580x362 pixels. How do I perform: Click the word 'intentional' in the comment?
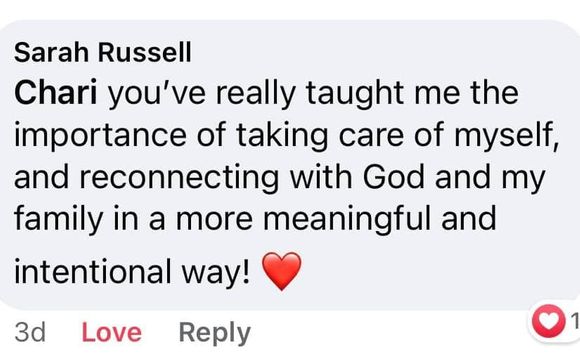coord(93,272)
